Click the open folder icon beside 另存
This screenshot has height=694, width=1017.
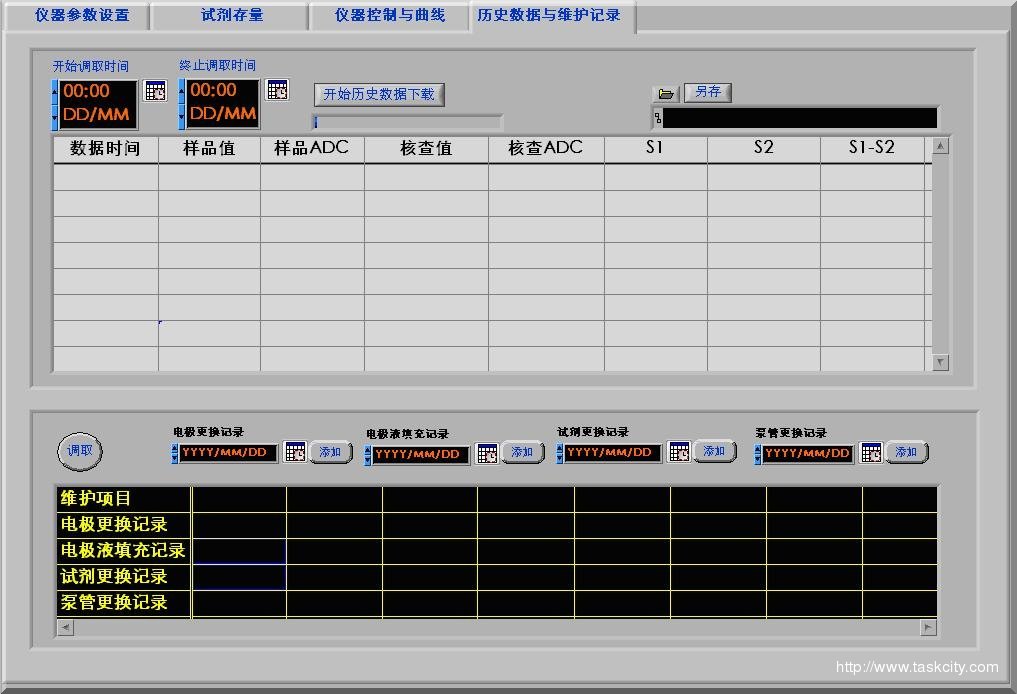(x=666, y=94)
